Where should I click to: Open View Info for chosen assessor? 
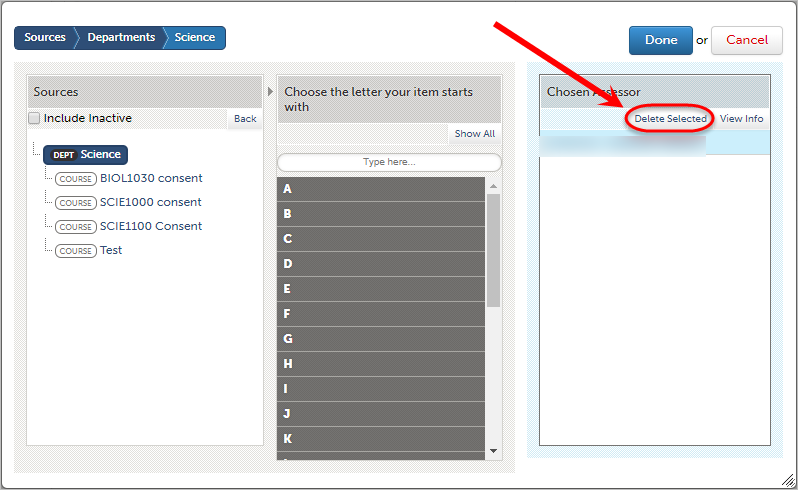pos(742,119)
